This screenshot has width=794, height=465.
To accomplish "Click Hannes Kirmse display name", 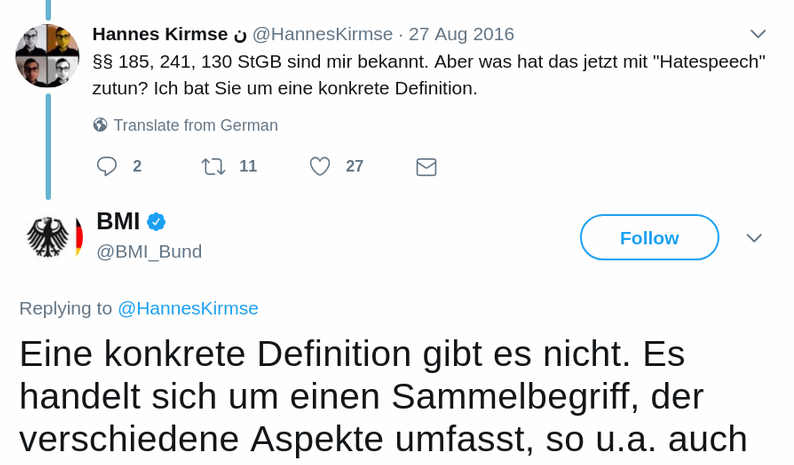I will (x=160, y=34).
